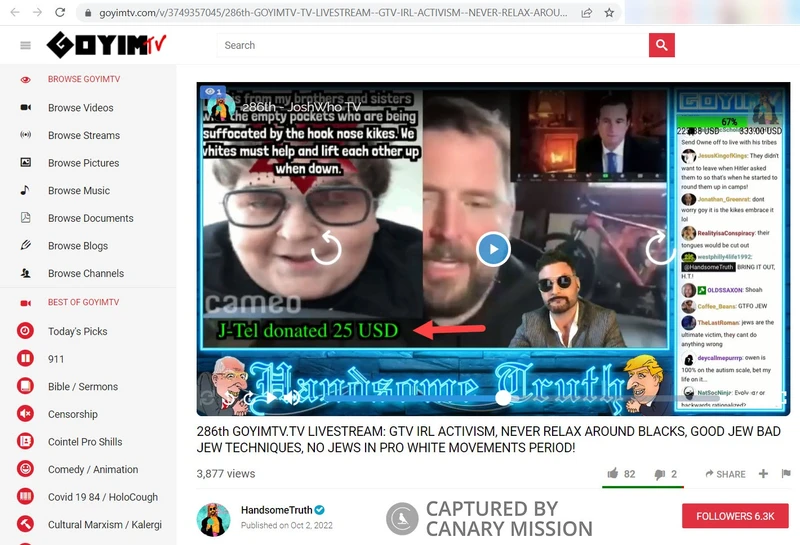Click the red search magnifier button

(661, 45)
